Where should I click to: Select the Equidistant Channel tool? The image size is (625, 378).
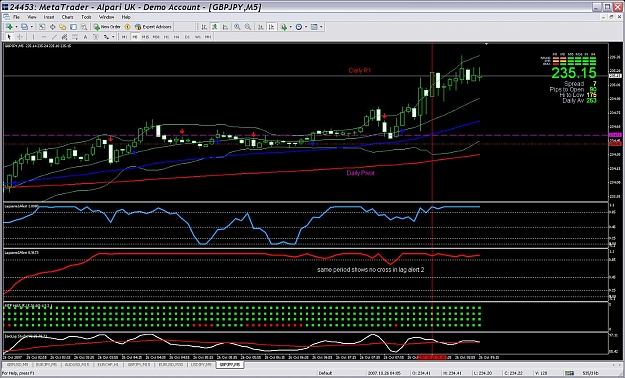(x=64, y=37)
